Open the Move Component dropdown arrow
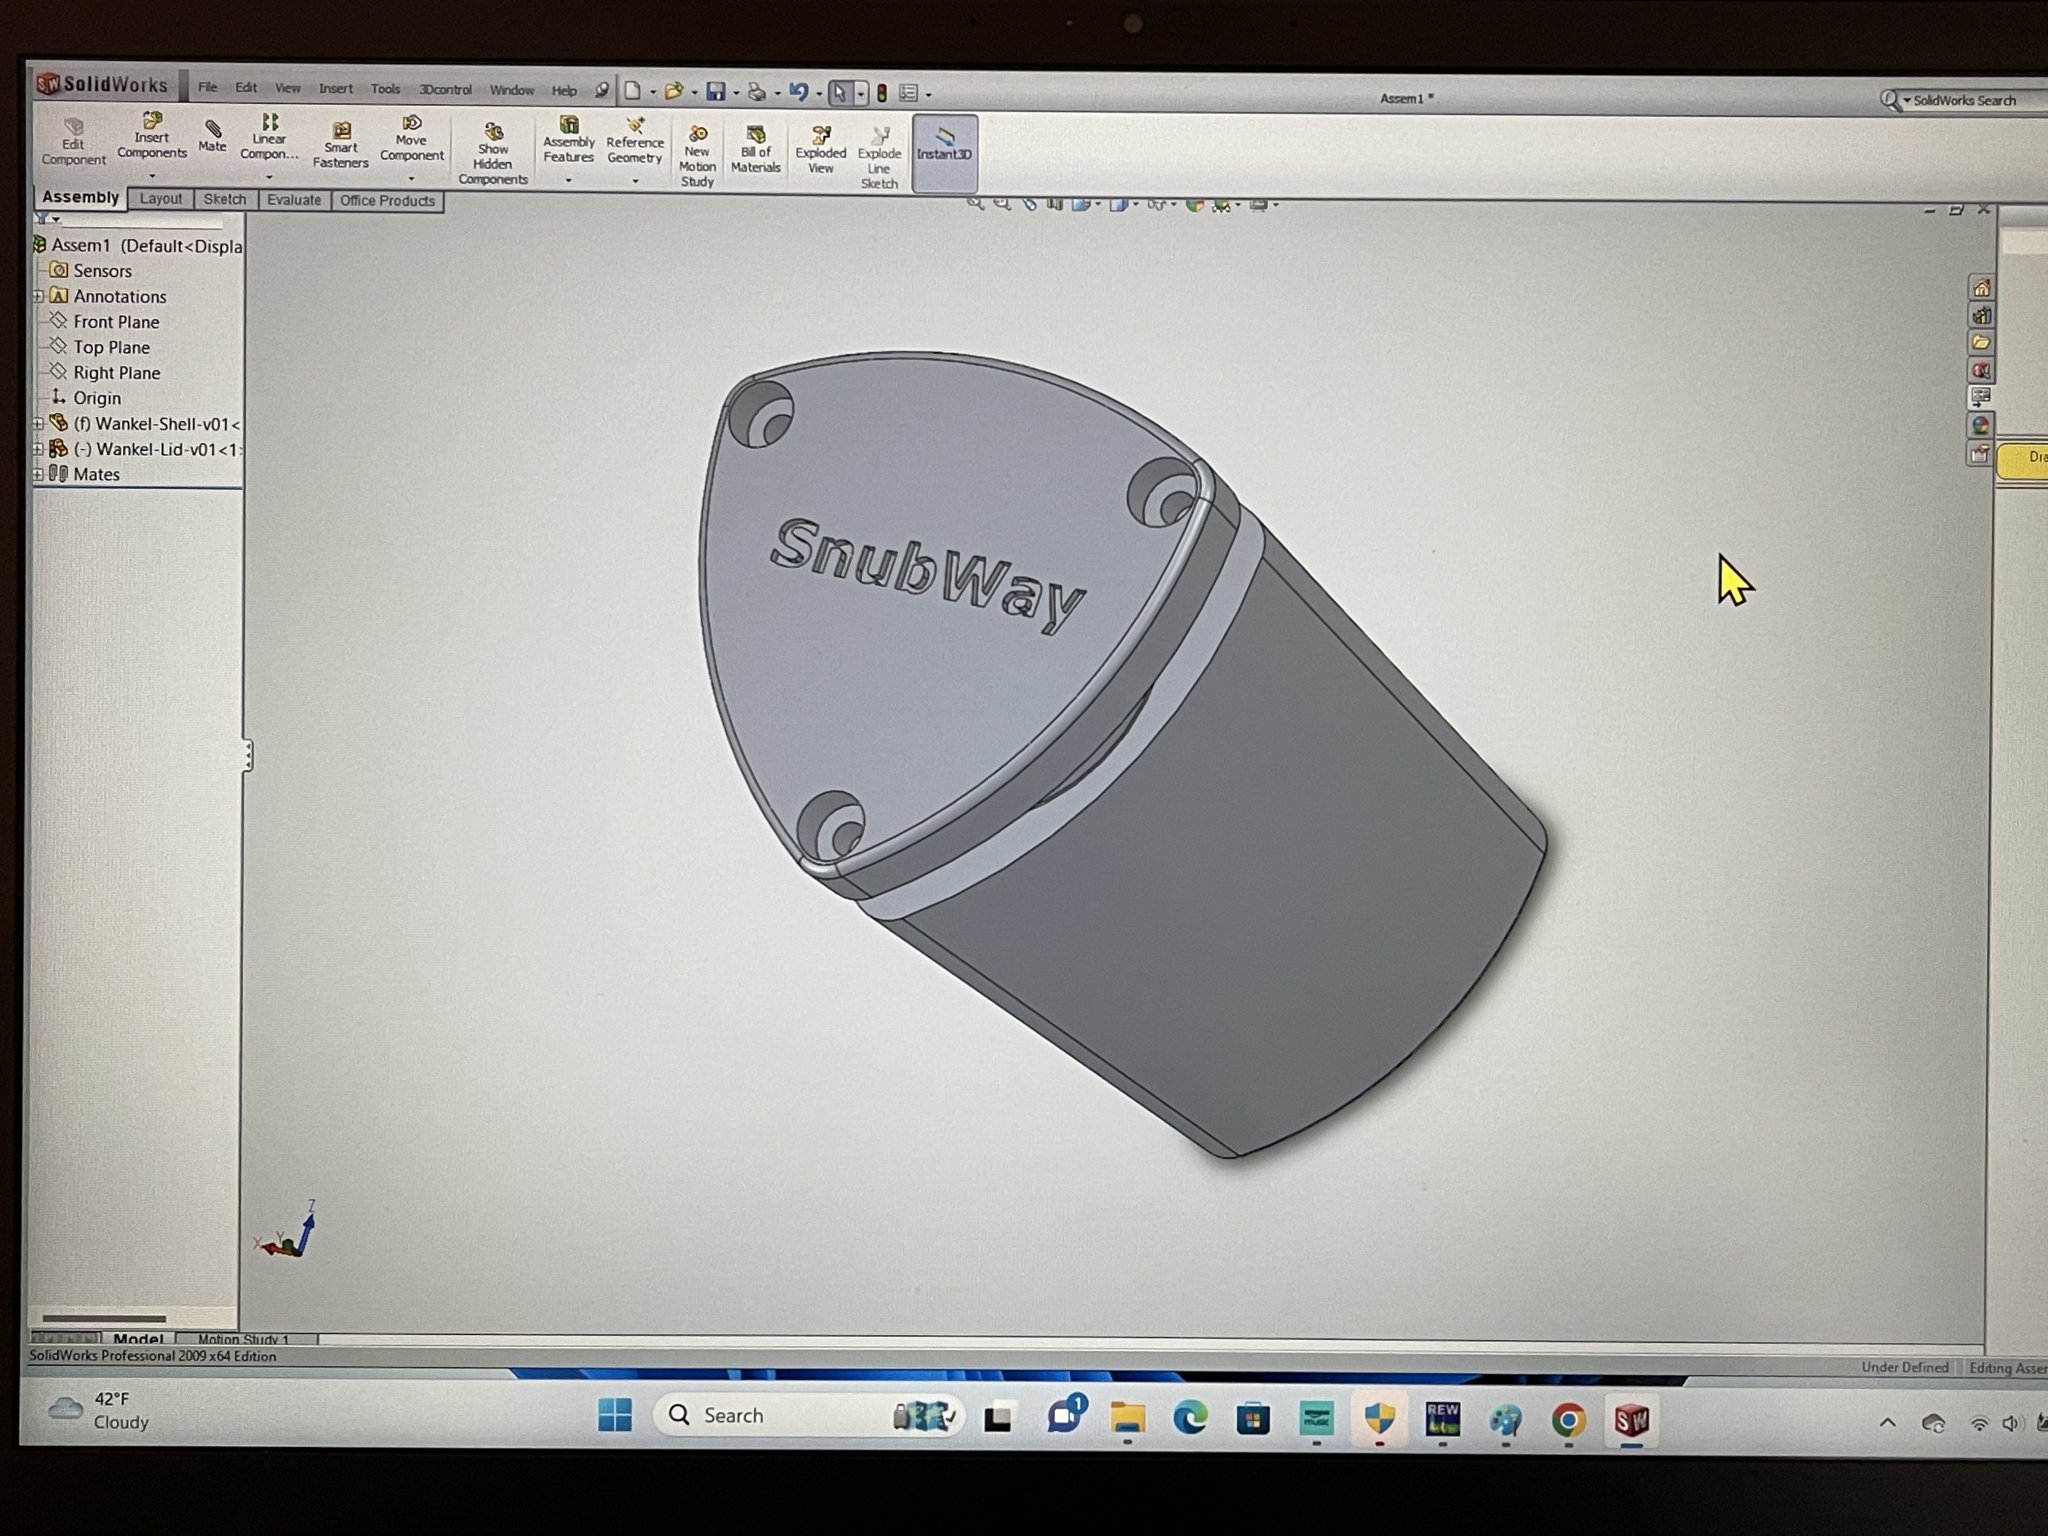The width and height of the screenshot is (2048, 1536). click(x=411, y=179)
